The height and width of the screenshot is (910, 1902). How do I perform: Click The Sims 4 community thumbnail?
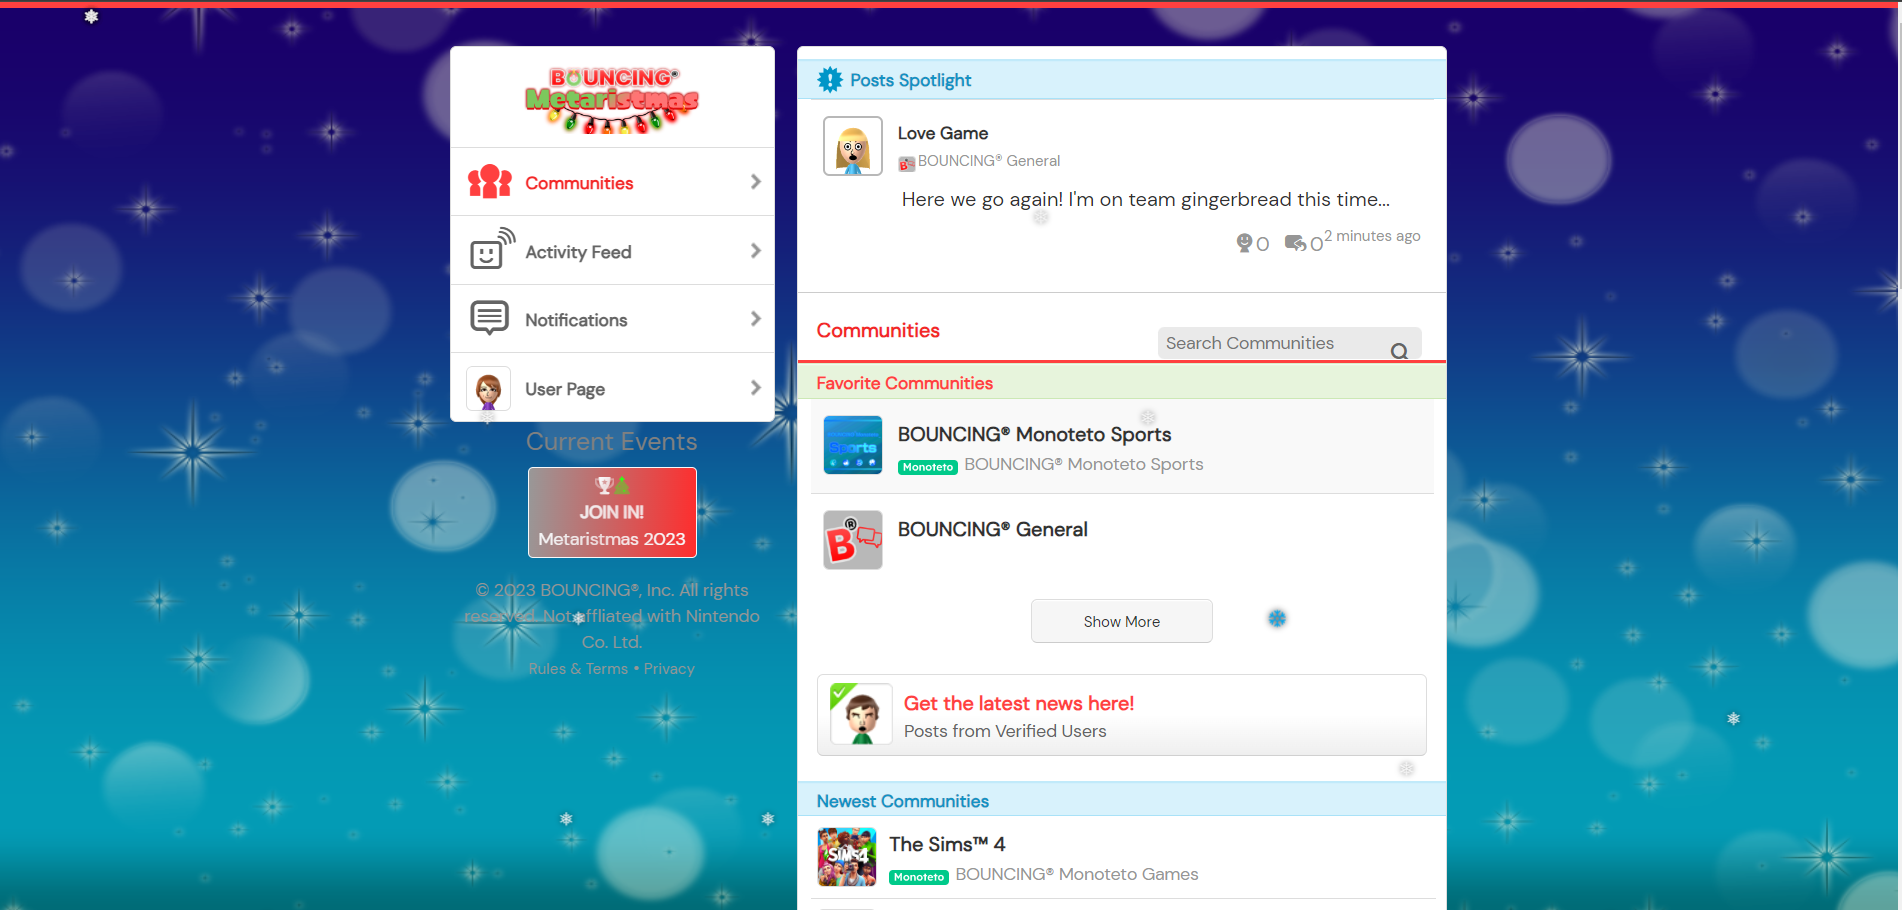tap(847, 857)
